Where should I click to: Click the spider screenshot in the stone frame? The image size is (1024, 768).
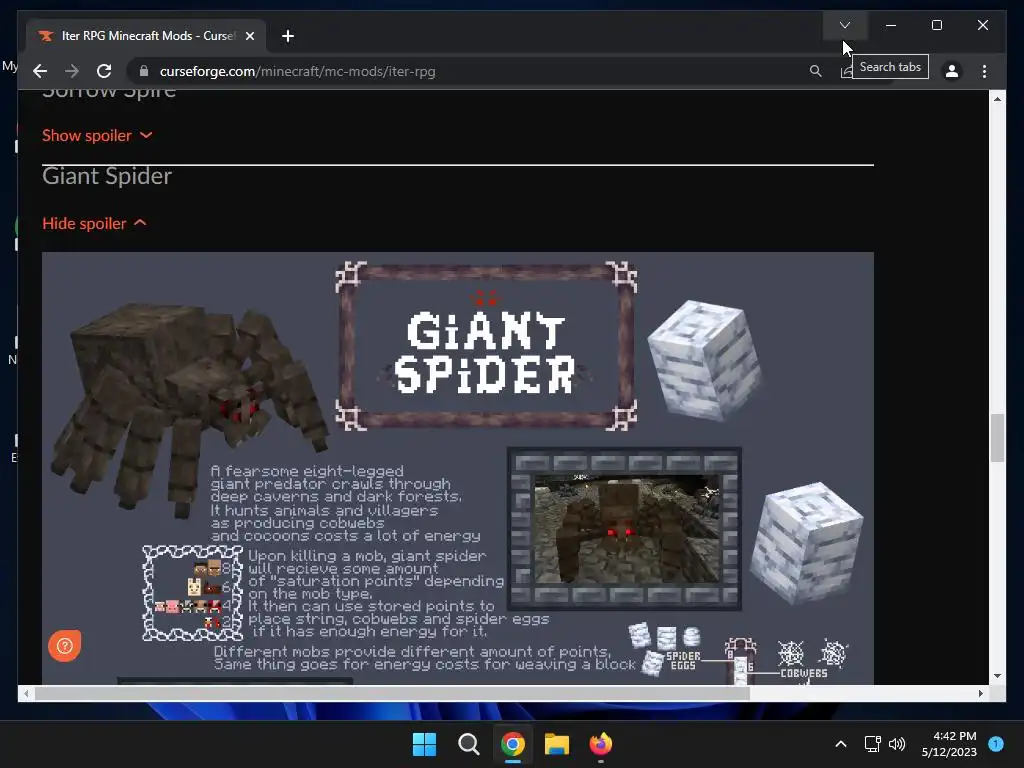[624, 528]
